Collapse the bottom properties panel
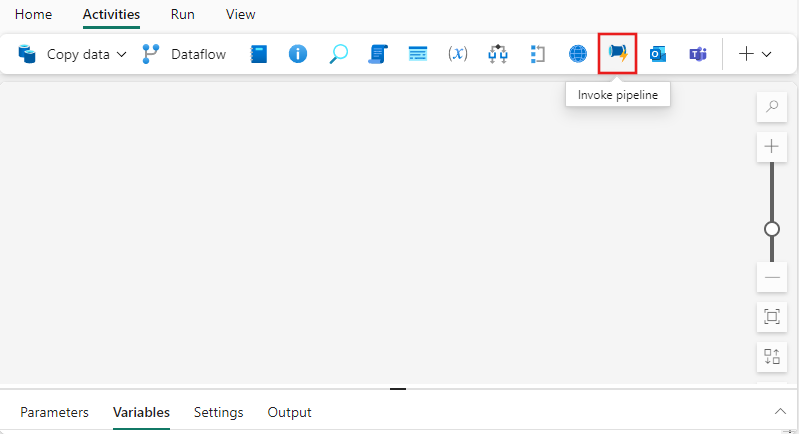This screenshot has width=799, height=434. 780,411
